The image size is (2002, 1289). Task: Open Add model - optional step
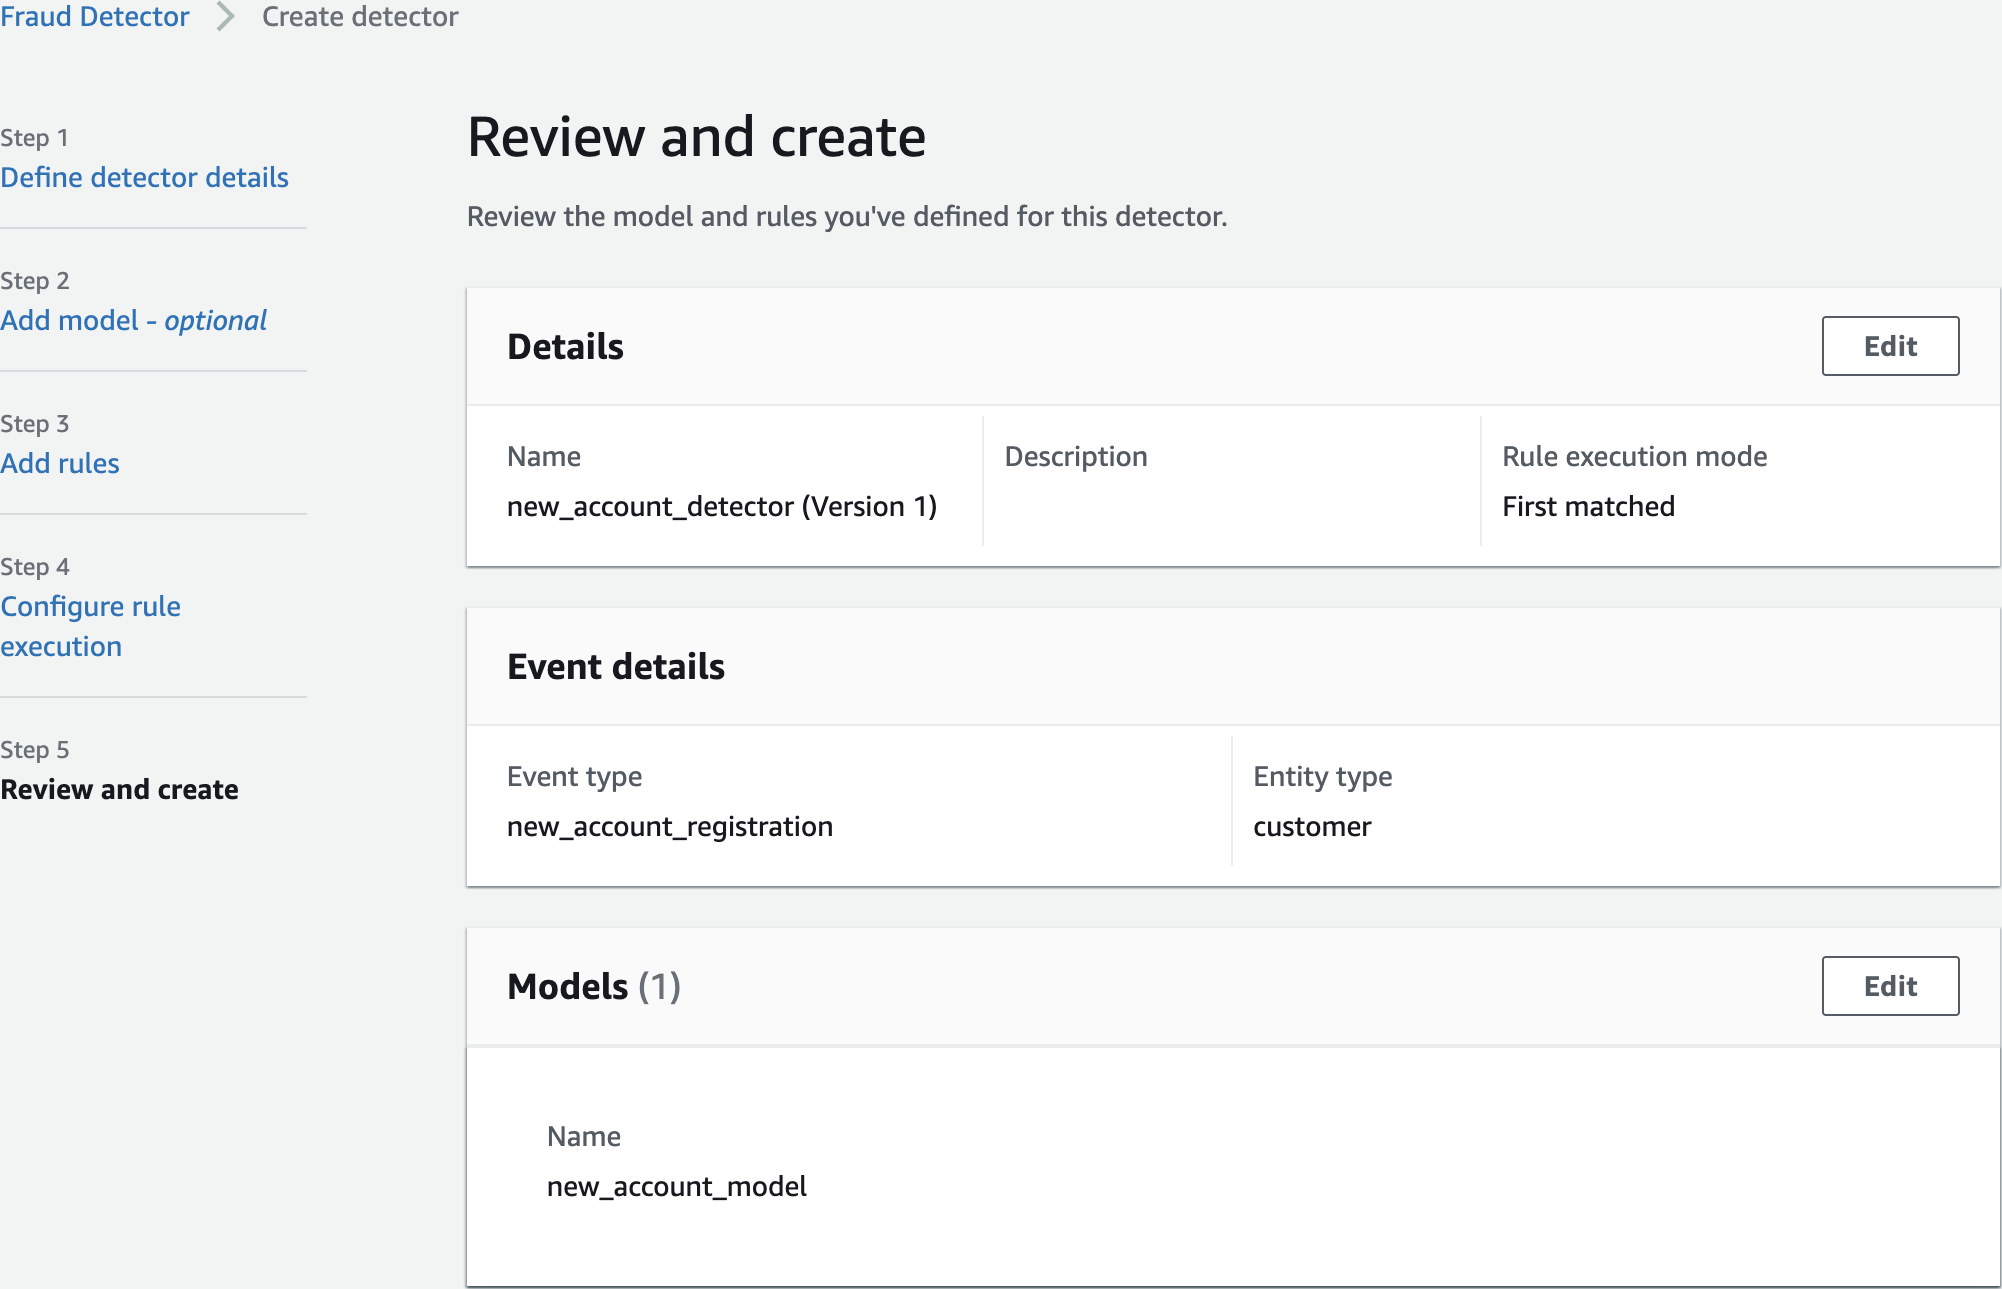(134, 320)
